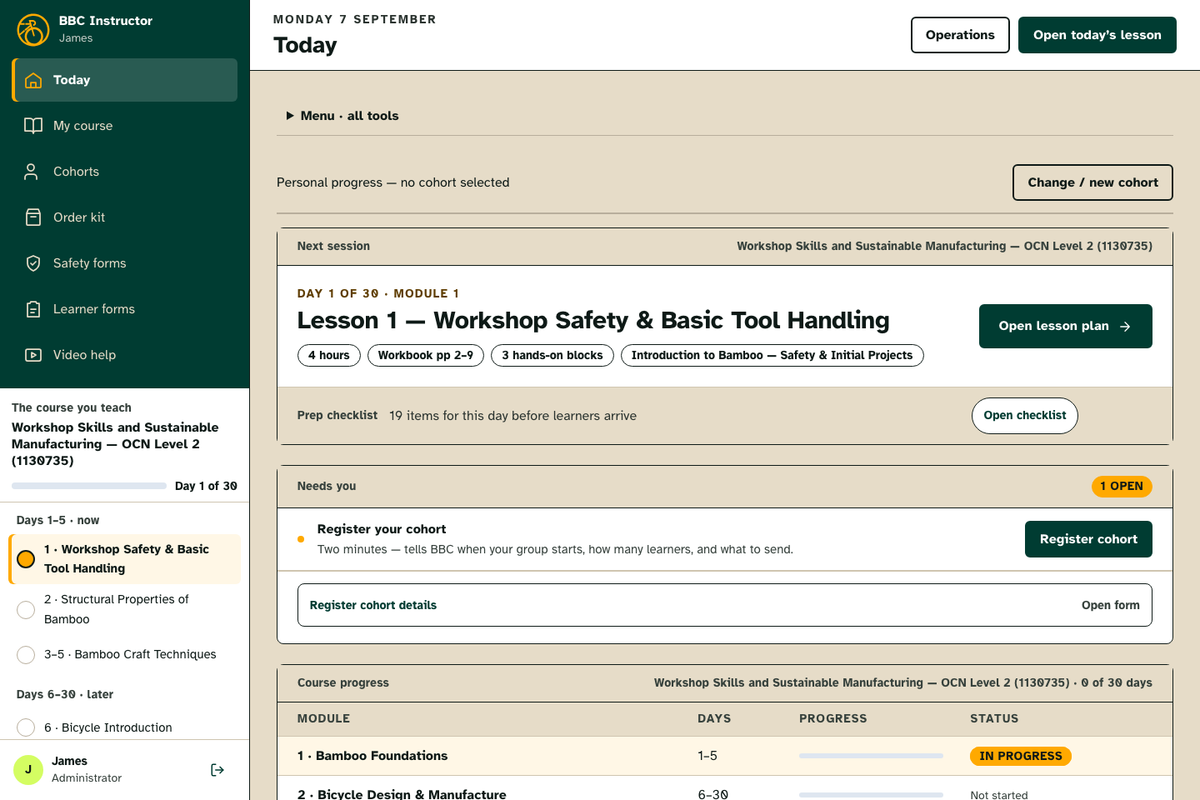Click Register cohort details text
The height and width of the screenshot is (800, 1200).
point(373,605)
